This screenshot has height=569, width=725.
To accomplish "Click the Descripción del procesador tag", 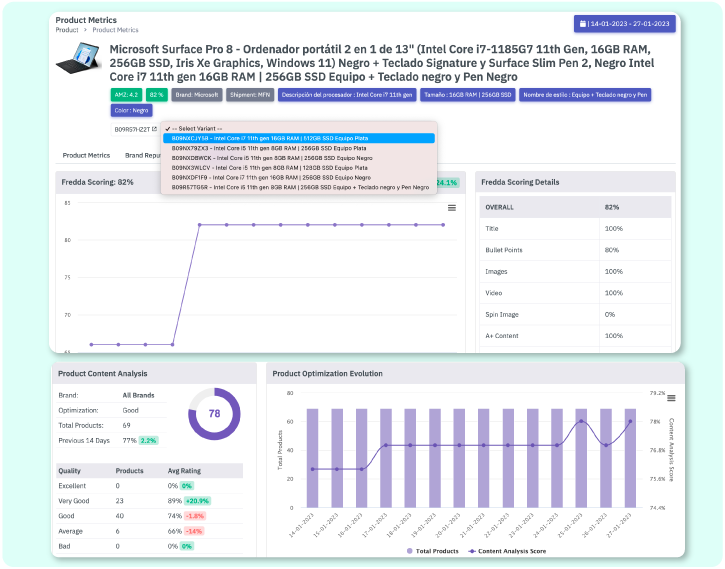I will tap(347, 95).
